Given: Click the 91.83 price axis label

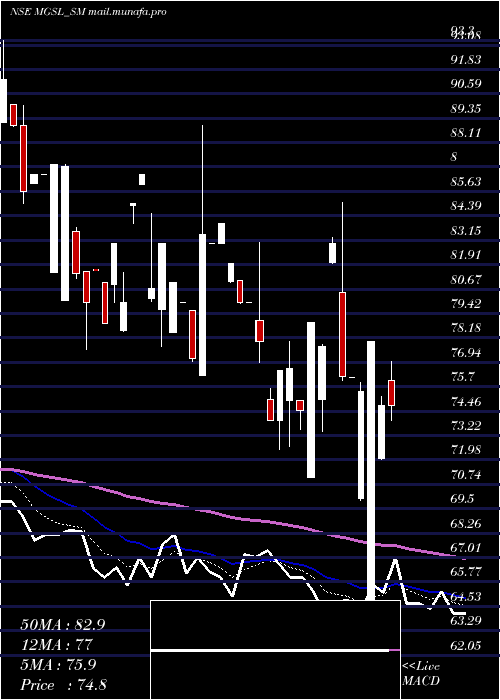Looking at the screenshot, I should 466,59.
